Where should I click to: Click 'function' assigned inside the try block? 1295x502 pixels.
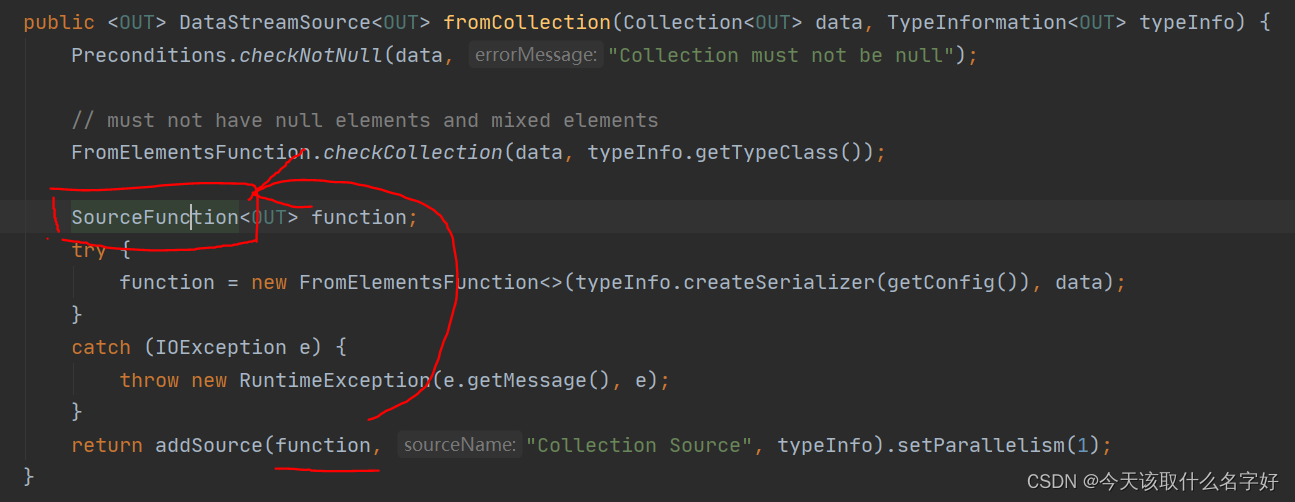167,283
